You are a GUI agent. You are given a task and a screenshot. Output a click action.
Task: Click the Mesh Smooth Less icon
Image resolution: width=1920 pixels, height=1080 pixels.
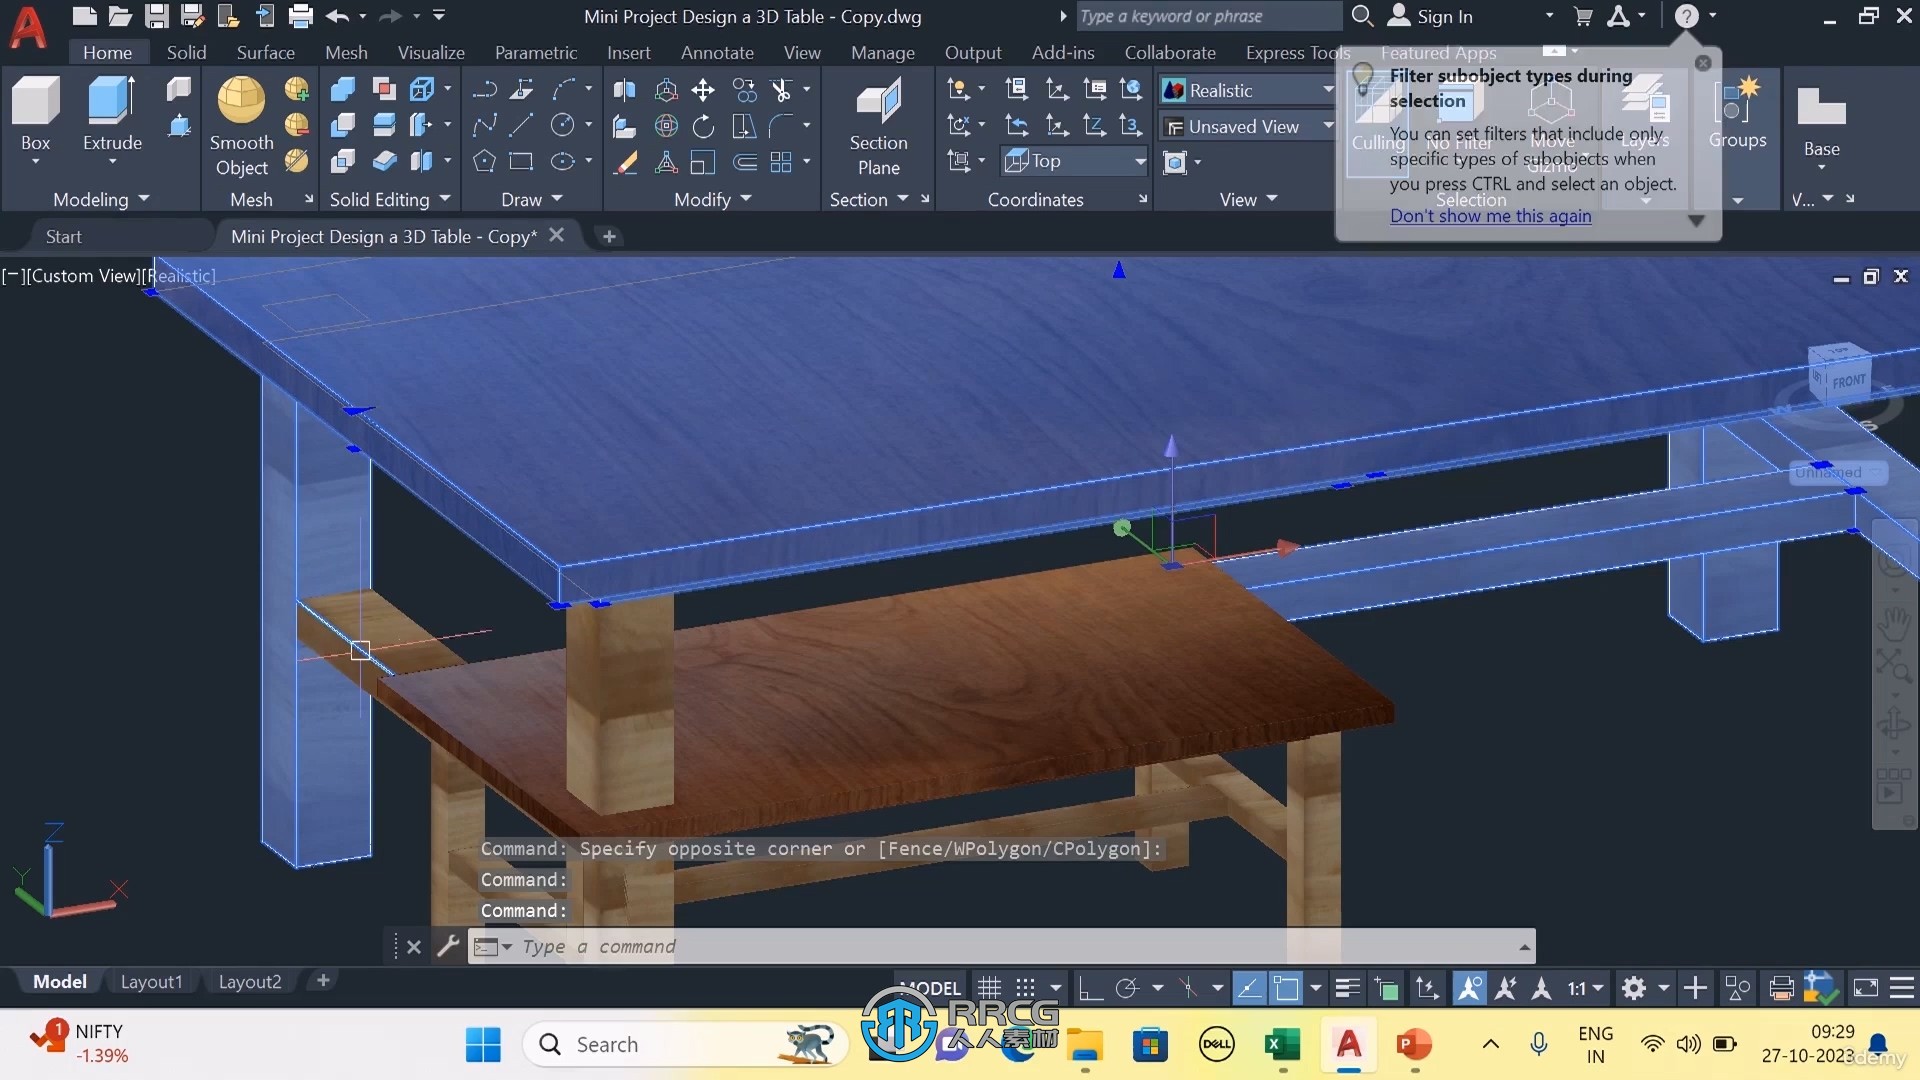[x=297, y=125]
